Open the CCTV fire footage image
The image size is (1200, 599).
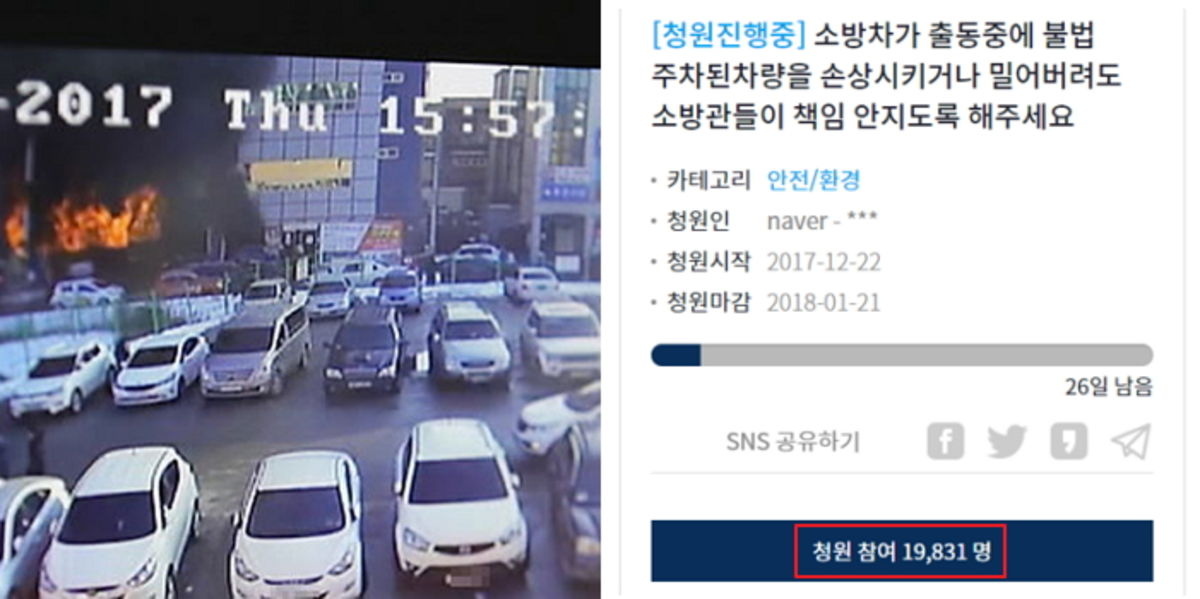pyautogui.click(x=300, y=320)
